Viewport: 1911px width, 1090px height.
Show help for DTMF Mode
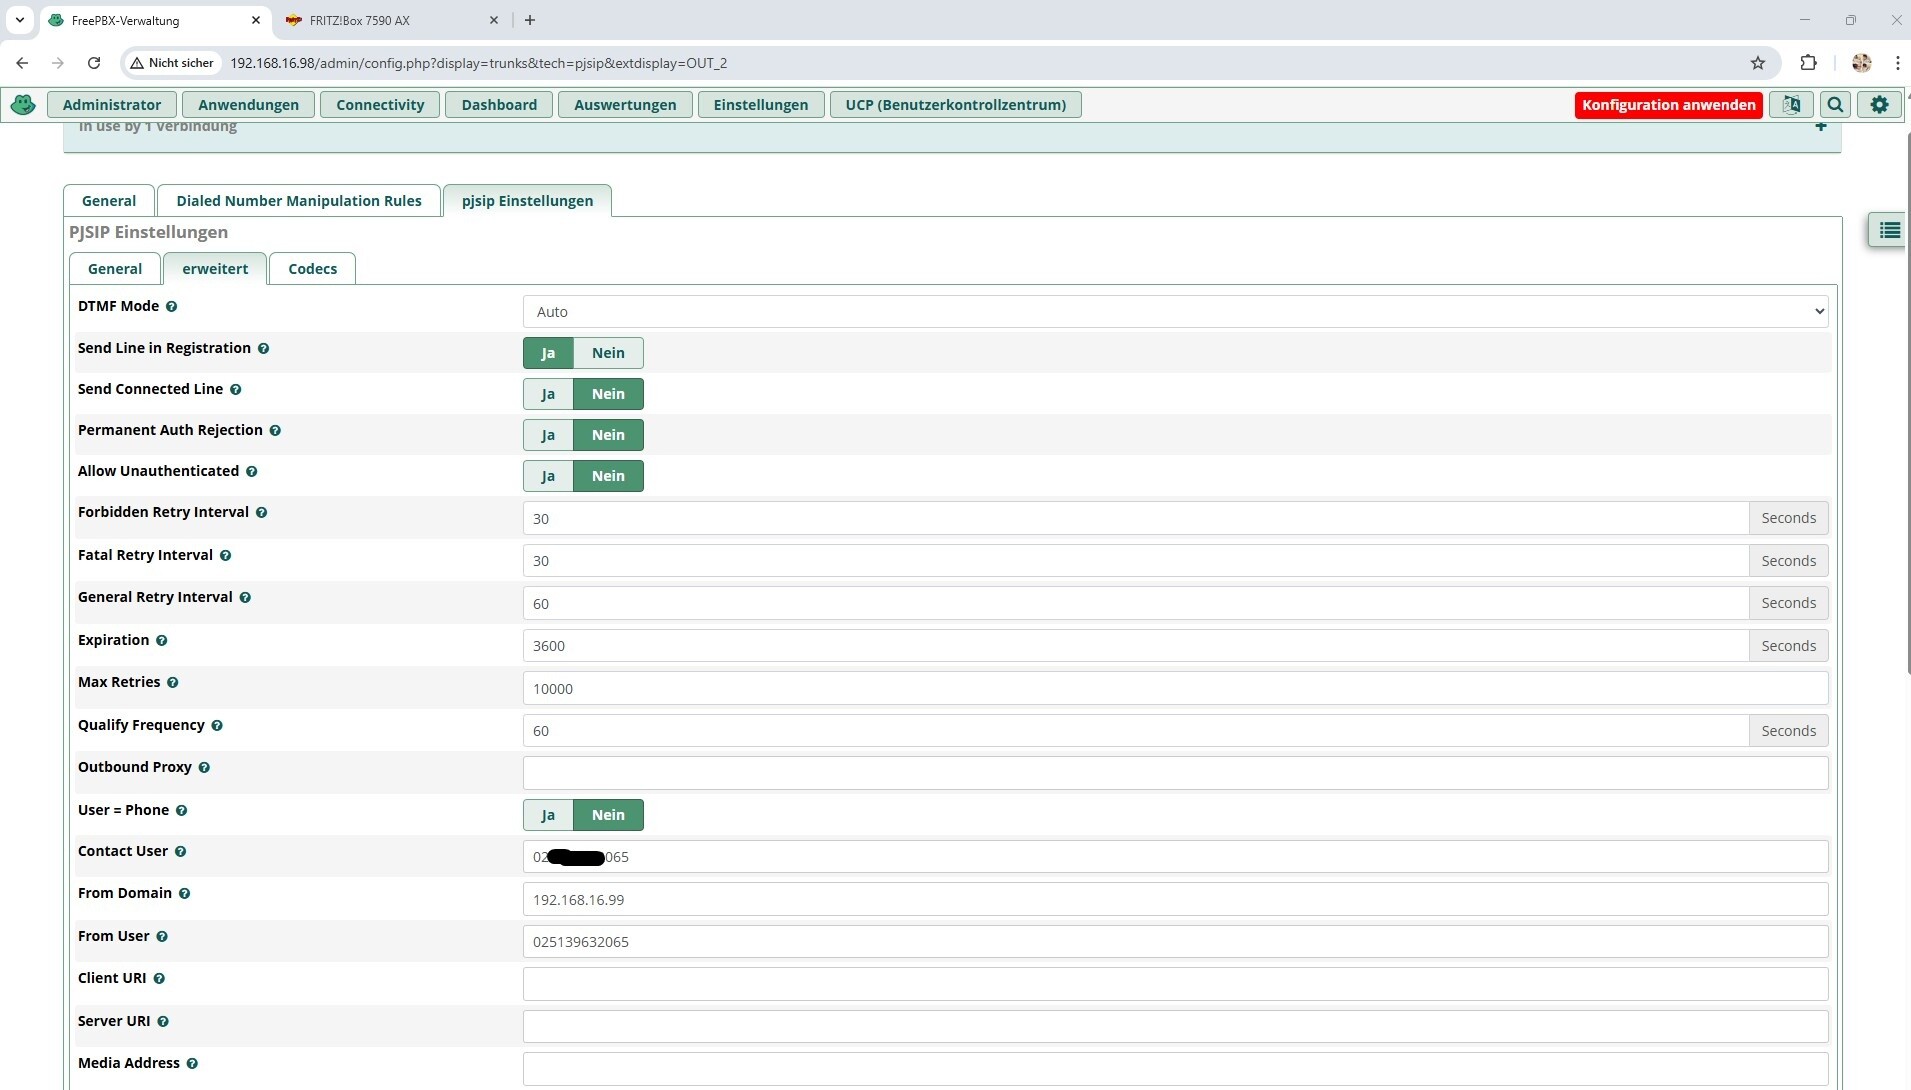coord(171,307)
